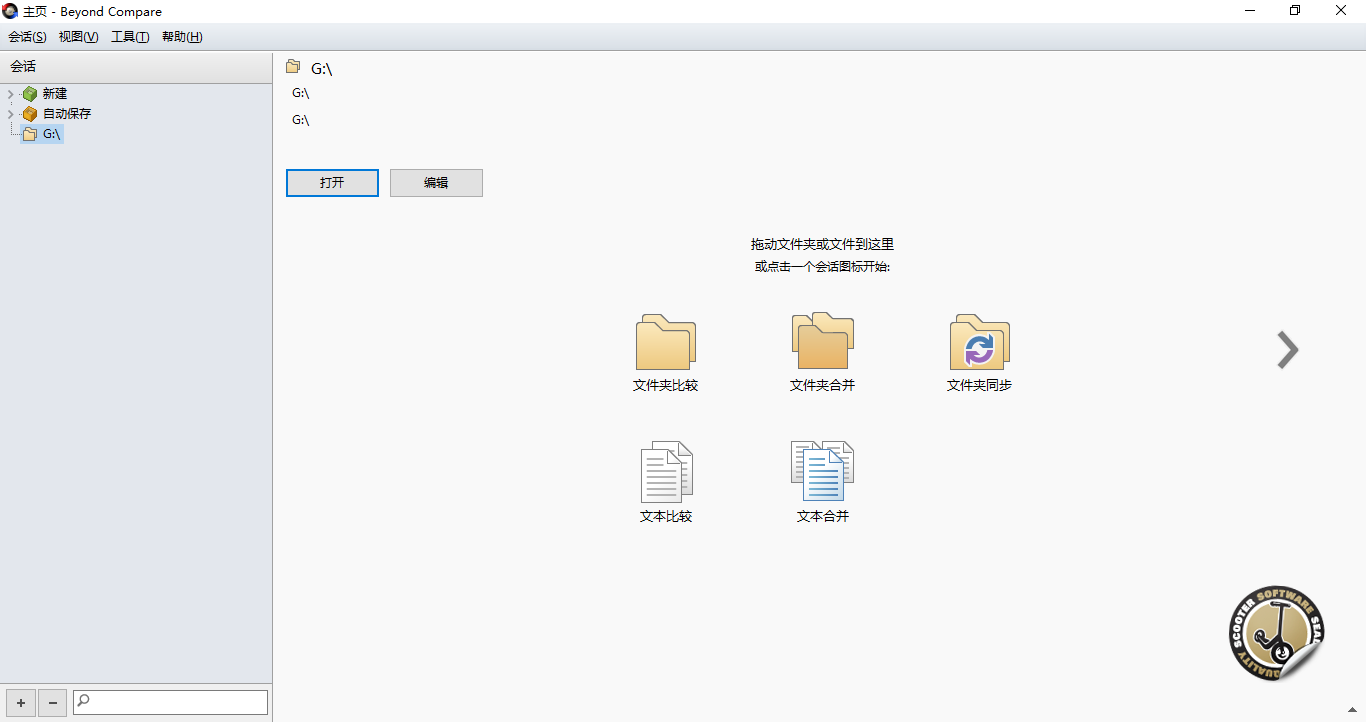Viewport: 1366px width, 722px height.
Task: Minimize the Beyond Compare window
Action: pyautogui.click(x=1250, y=11)
